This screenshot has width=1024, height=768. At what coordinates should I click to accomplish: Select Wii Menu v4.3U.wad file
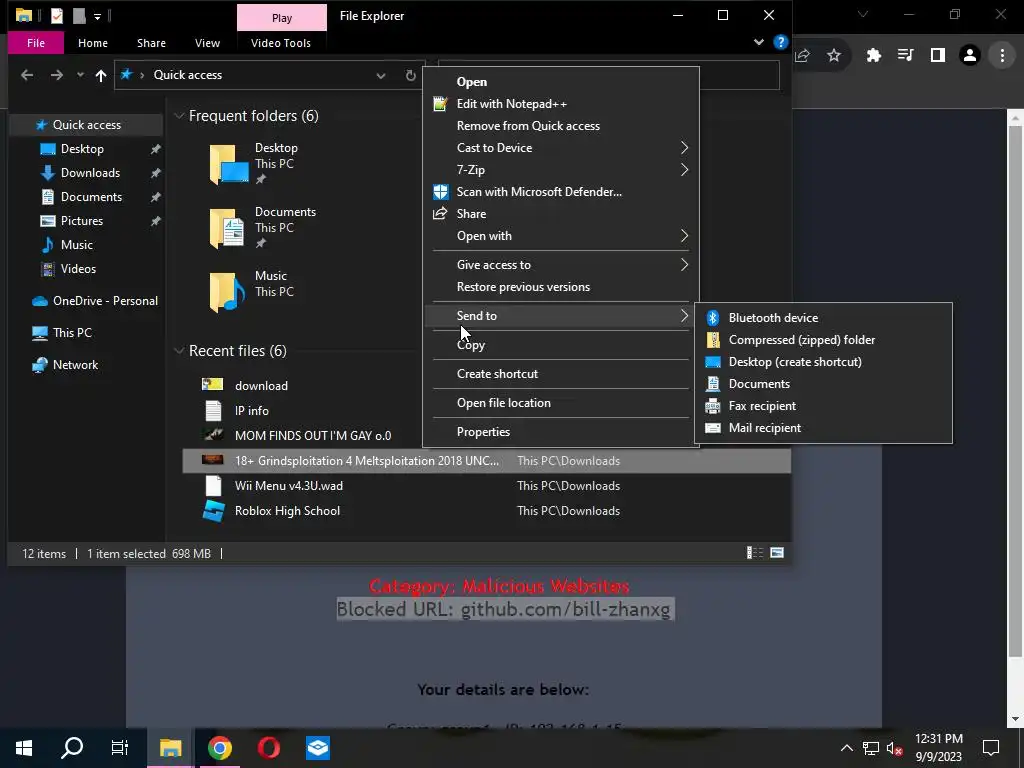[x=487, y=486]
